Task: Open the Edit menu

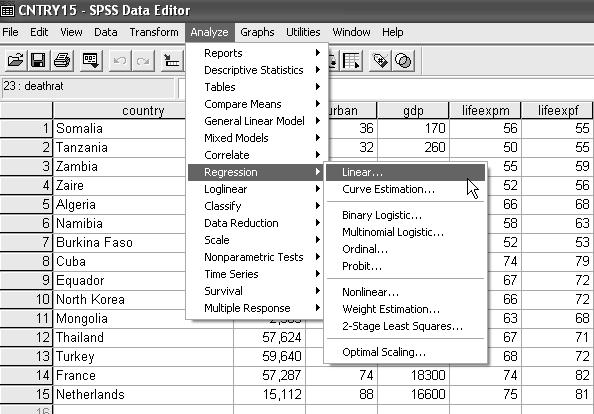Action: pyautogui.click(x=39, y=32)
